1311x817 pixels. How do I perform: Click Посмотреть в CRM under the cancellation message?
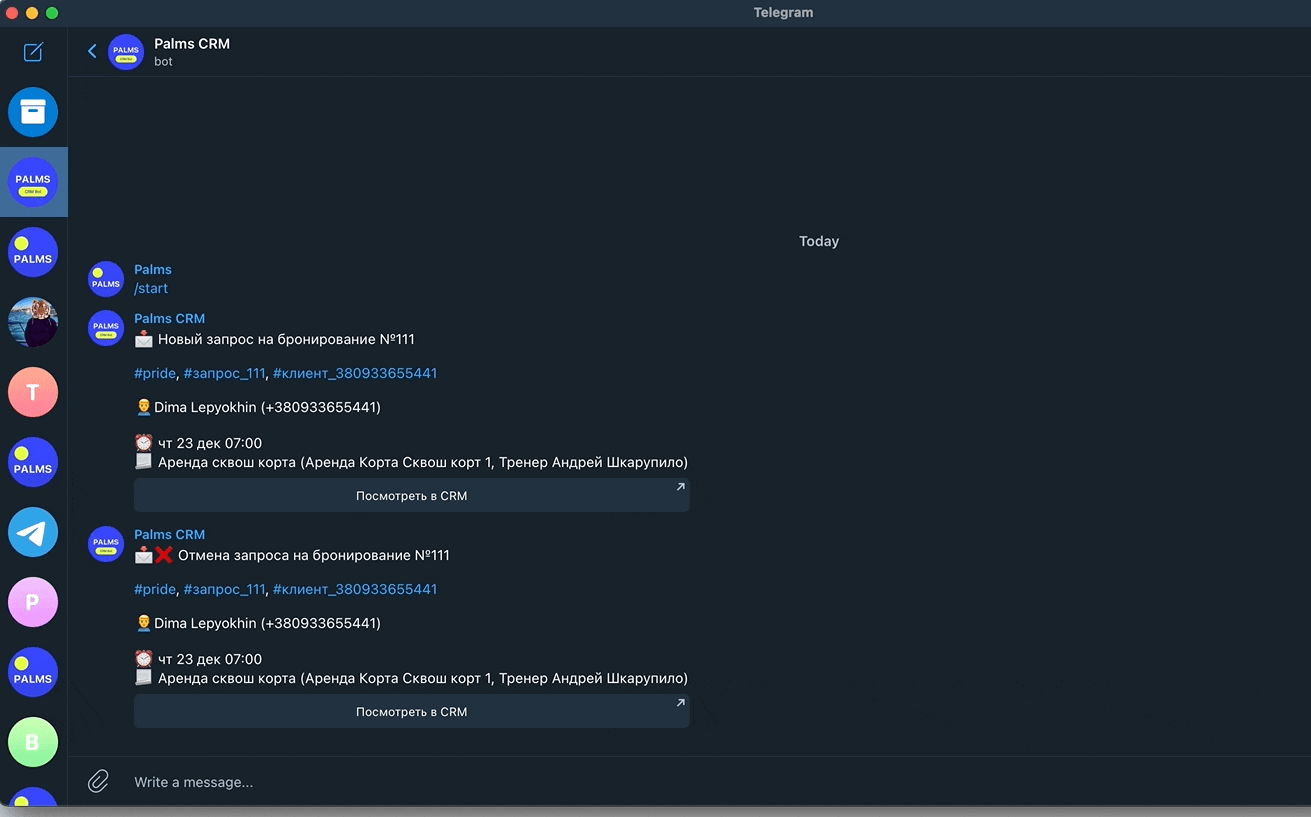(x=412, y=711)
